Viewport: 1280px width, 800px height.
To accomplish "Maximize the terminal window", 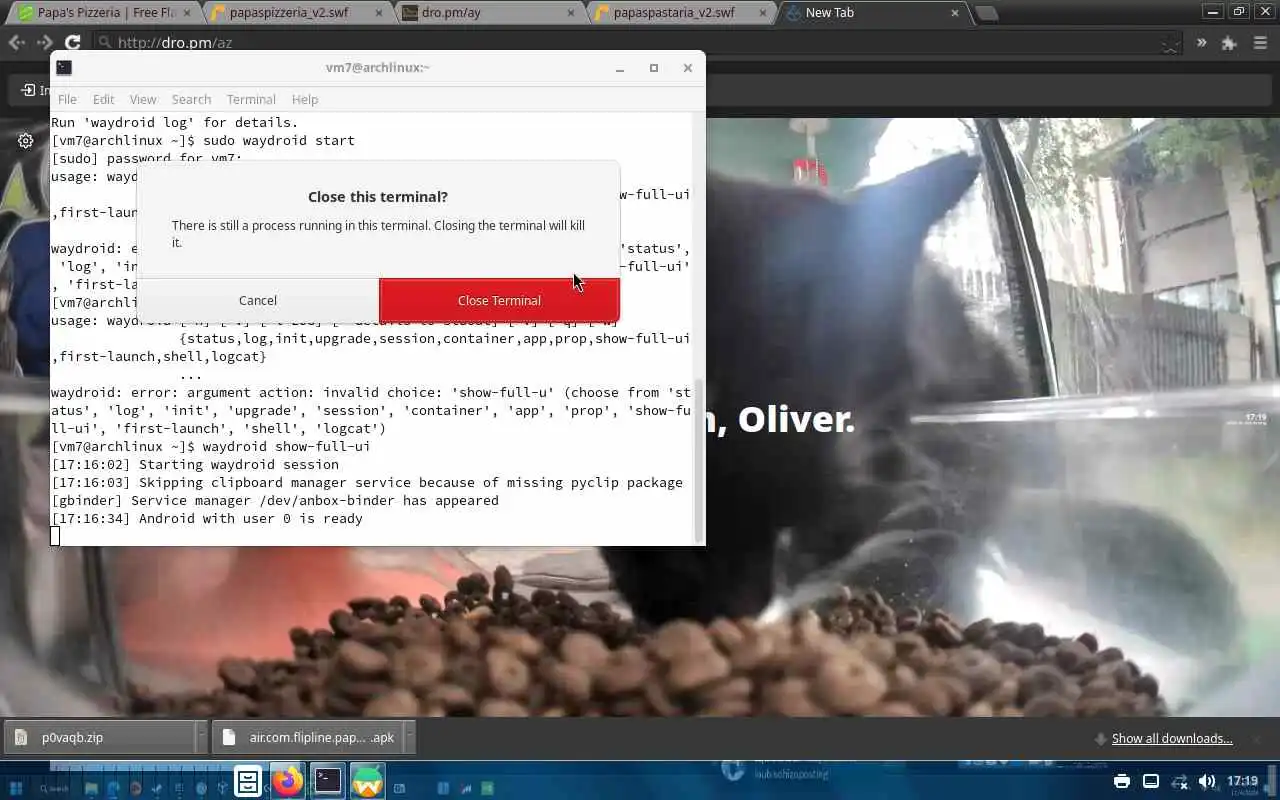I will point(654,68).
